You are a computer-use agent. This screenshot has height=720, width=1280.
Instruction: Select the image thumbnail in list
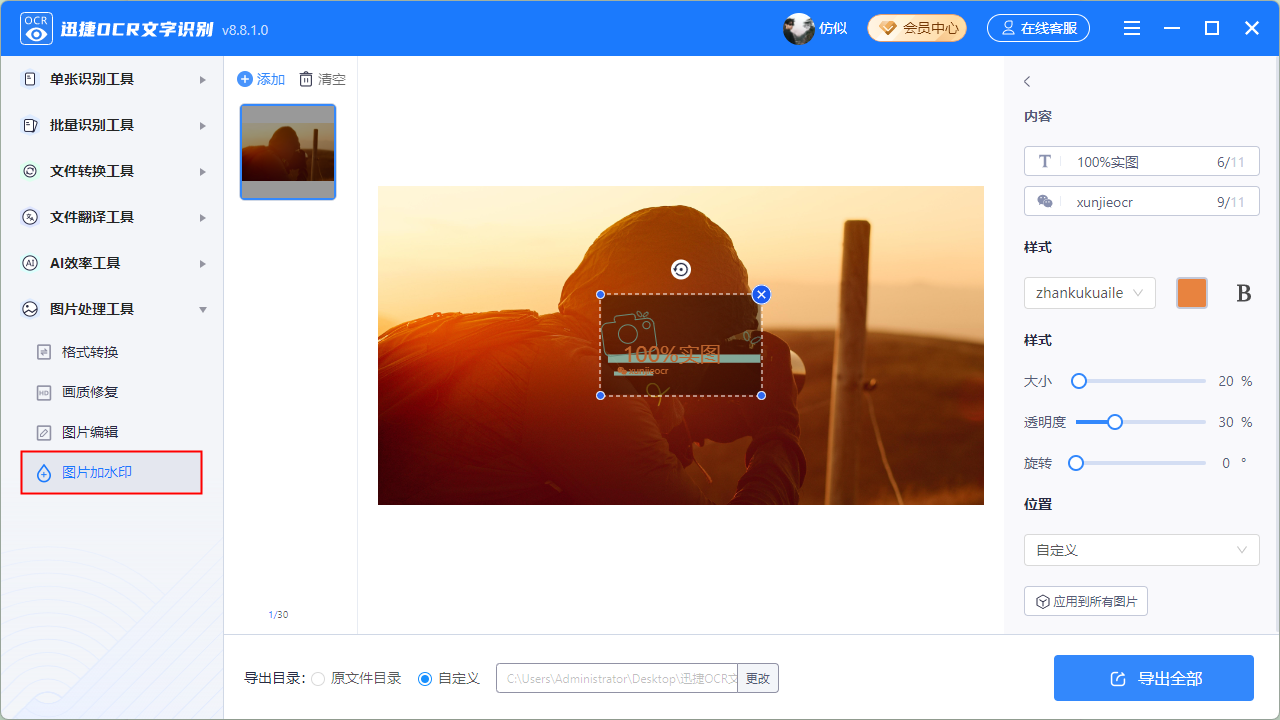click(288, 152)
